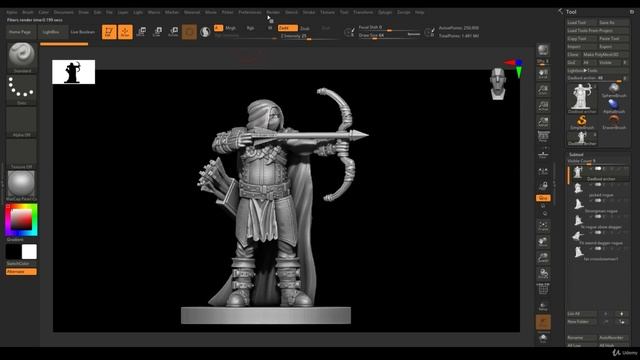Click the Actual size icon
This screenshot has width=640, height=360.
click(x=543, y=107)
